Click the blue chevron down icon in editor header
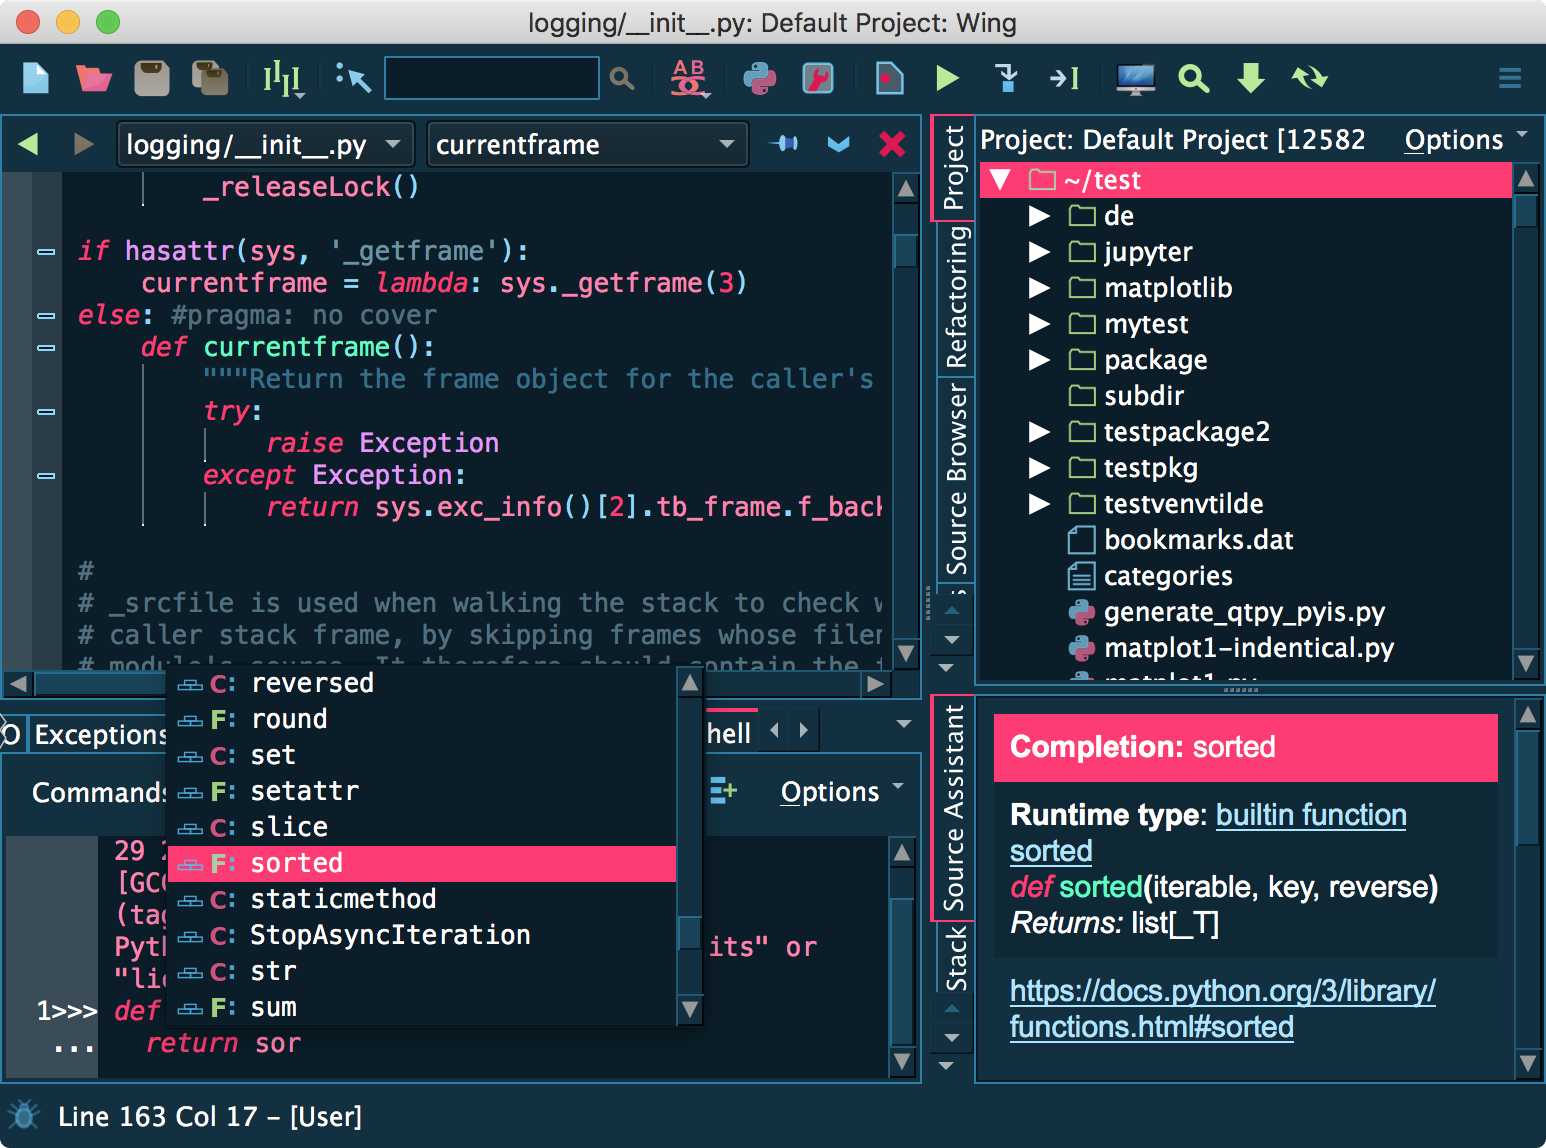The height and width of the screenshot is (1148, 1546). pyautogui.click(x=838, y=145)
